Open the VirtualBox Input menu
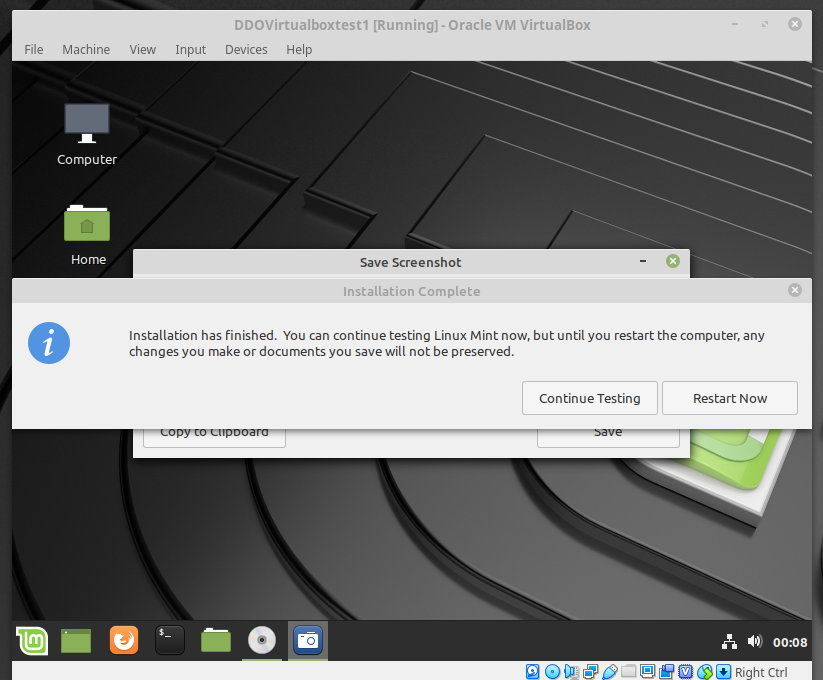The width and height of the screenshot is (823, 680). (191, 49)
